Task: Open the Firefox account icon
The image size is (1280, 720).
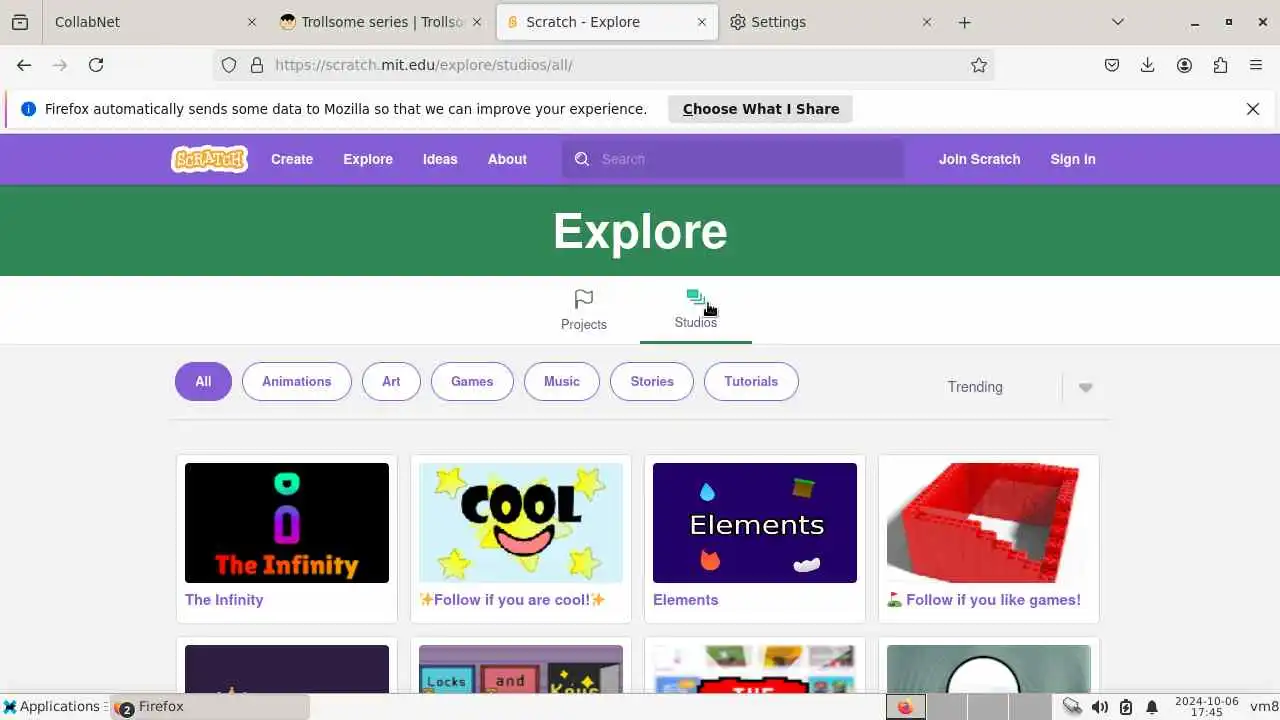Action: coord(1184,65)
